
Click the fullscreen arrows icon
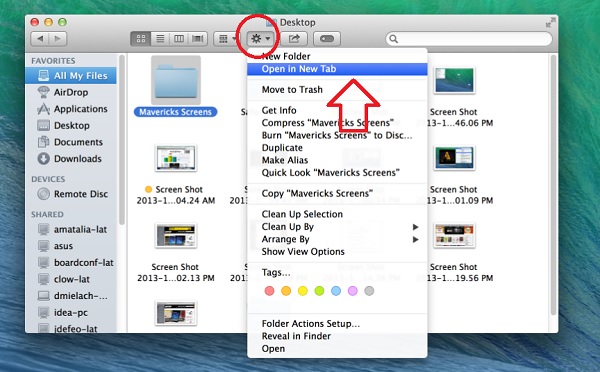click(550, 23)
